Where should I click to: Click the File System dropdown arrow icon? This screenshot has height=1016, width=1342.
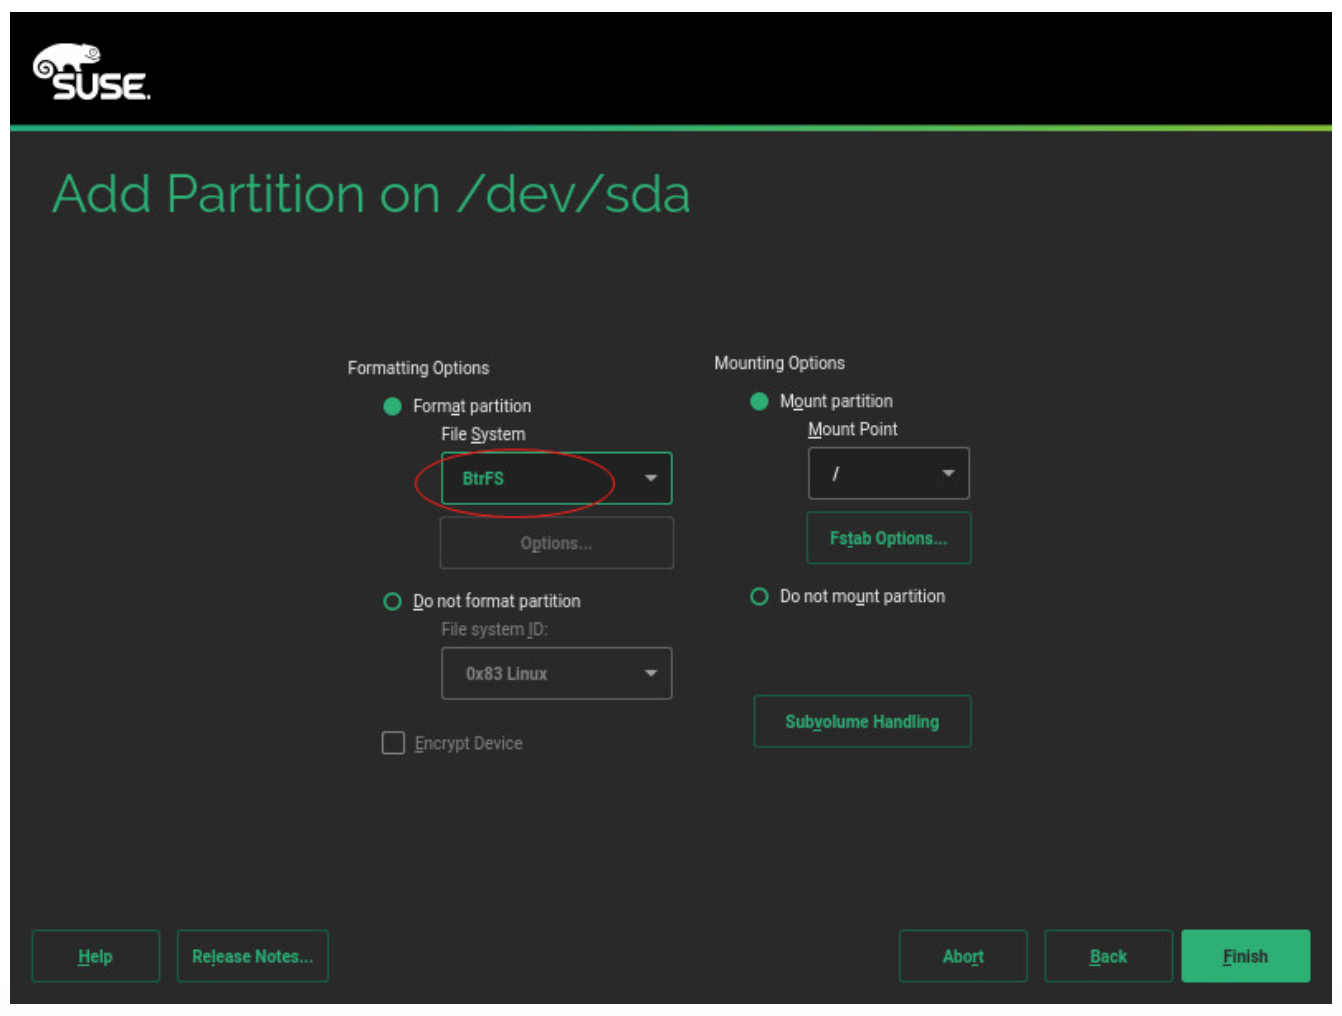651,478
